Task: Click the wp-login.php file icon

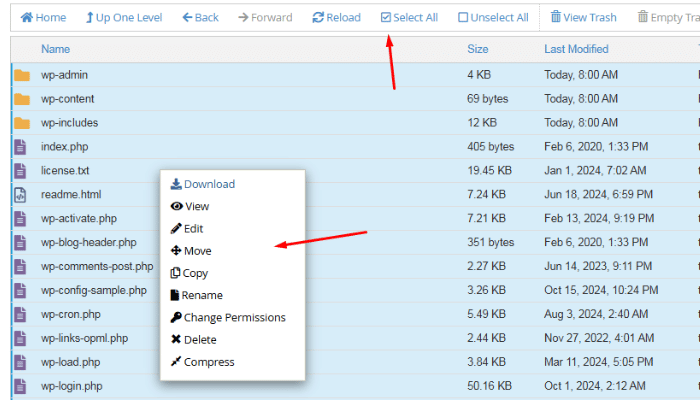Action: coord(20,386)
